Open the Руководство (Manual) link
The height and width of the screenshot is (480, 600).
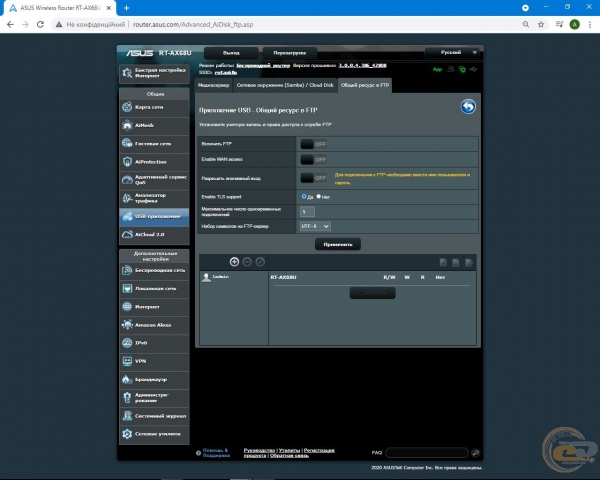point(259,450)
